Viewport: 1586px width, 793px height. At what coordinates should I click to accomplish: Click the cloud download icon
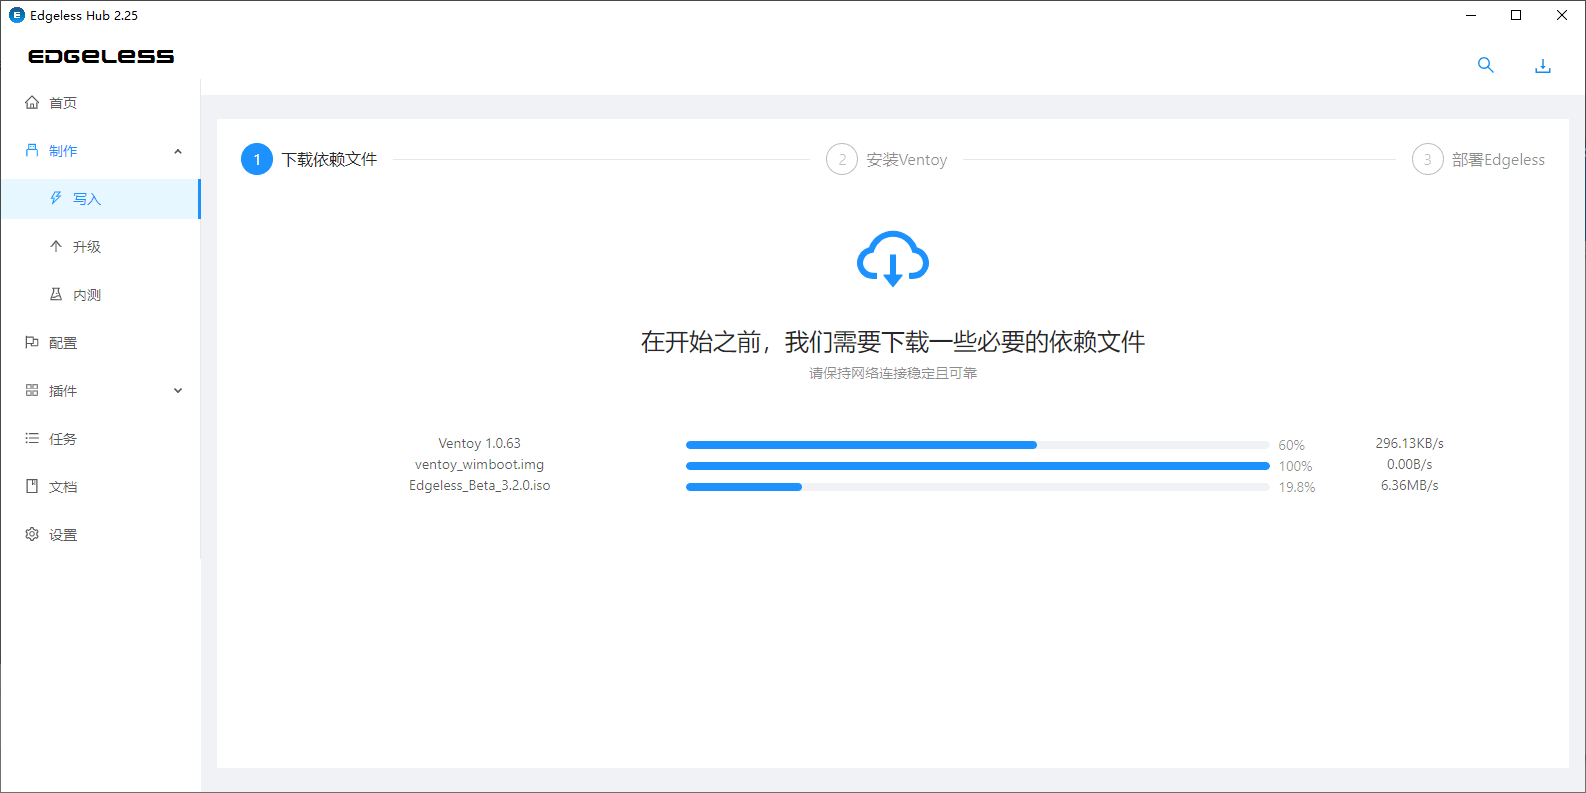point(893,259)
